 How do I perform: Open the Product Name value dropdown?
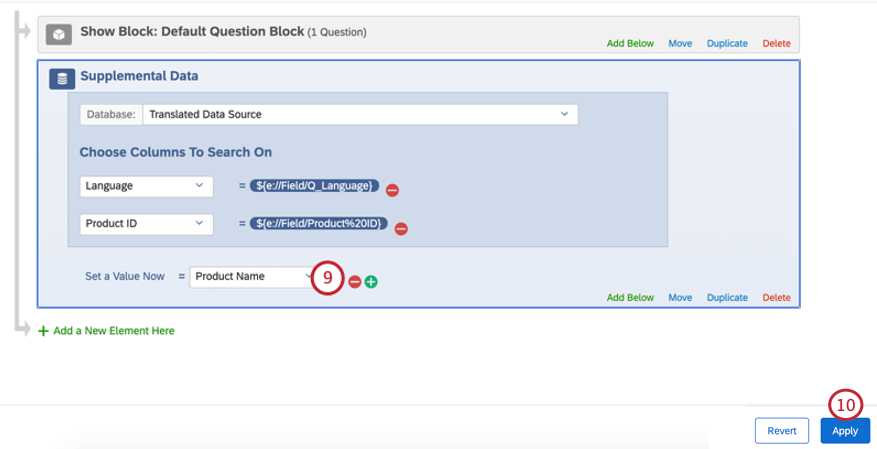[252, 277]
